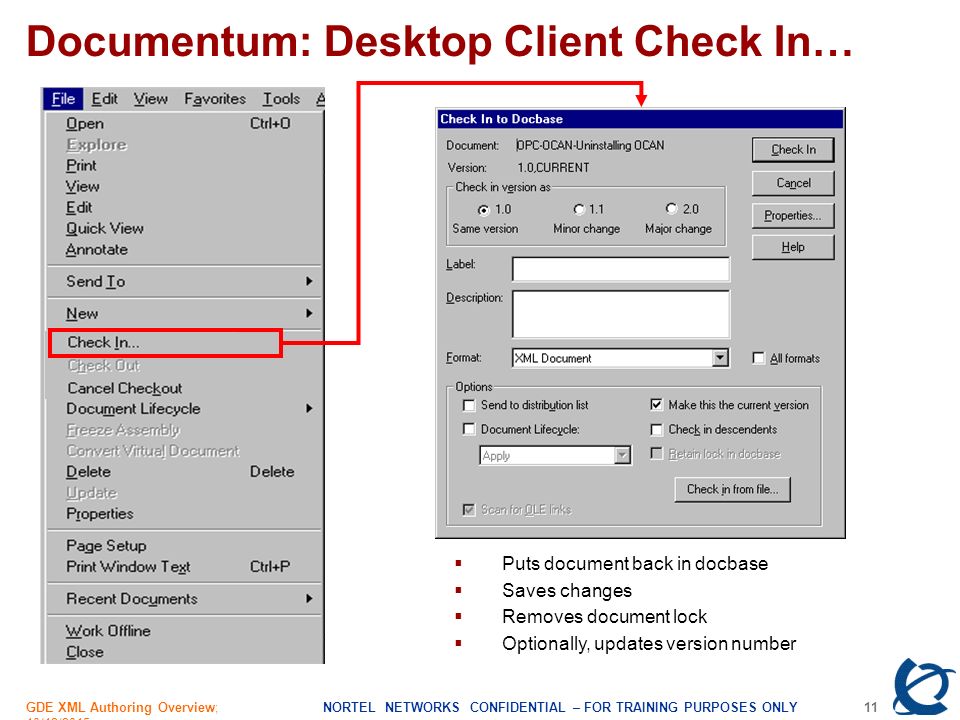This screenshot has height=720, width=960.
Task: Open the Tools menu
Action: (281, 99)
